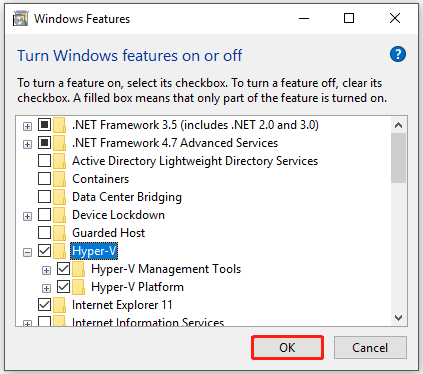
Task: Check the Internet Information Services checkbox
Action: (x=44, y=321)
